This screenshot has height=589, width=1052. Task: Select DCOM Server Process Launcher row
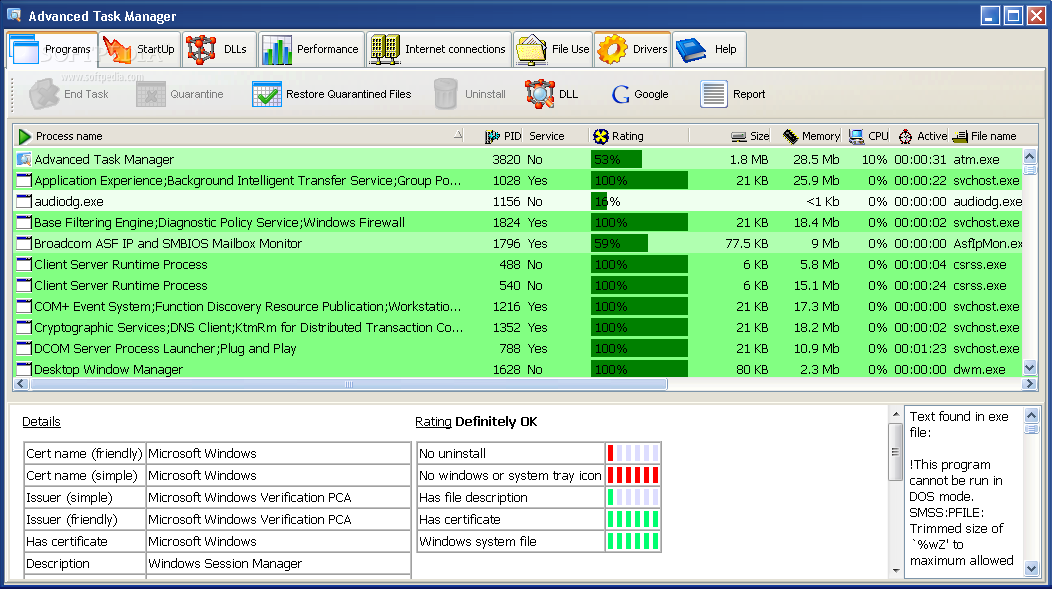click(518, 349)
